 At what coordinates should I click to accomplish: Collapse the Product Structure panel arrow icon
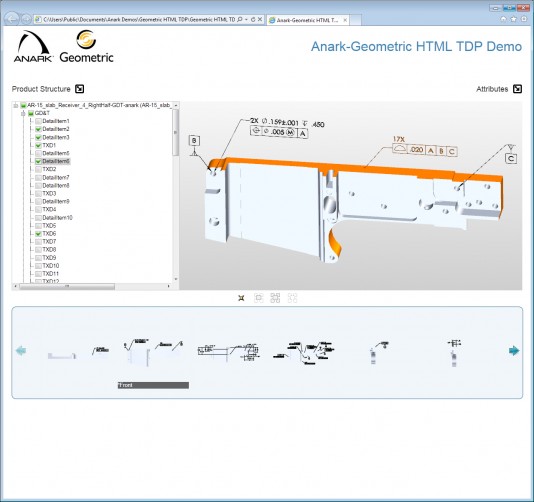[79, 89]
